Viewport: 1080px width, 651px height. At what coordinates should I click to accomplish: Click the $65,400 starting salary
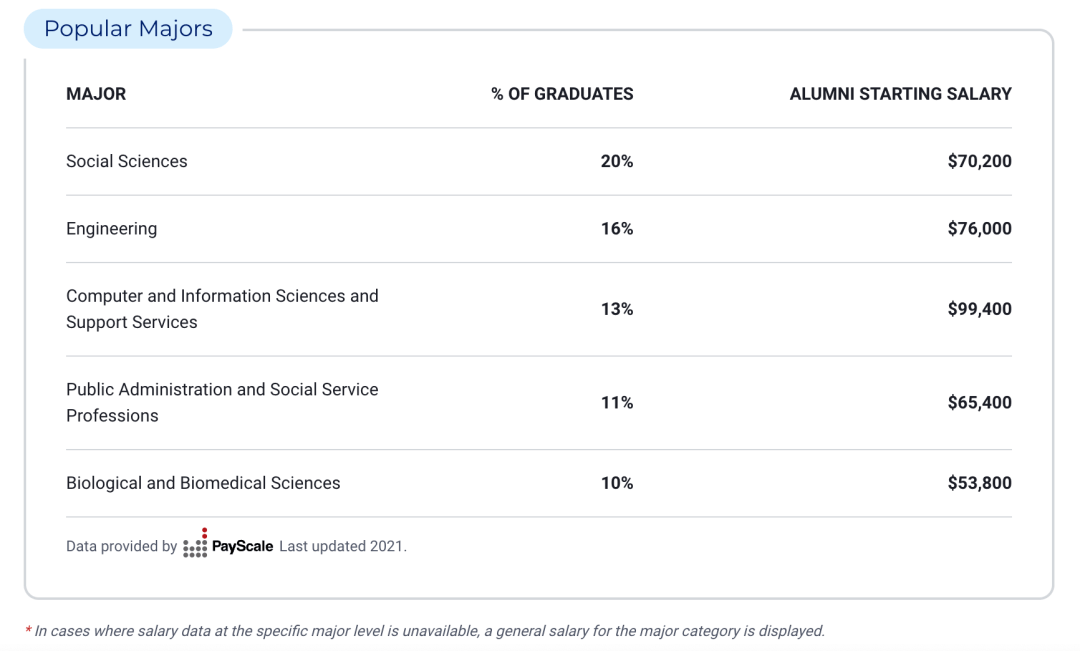click(979, 403)
